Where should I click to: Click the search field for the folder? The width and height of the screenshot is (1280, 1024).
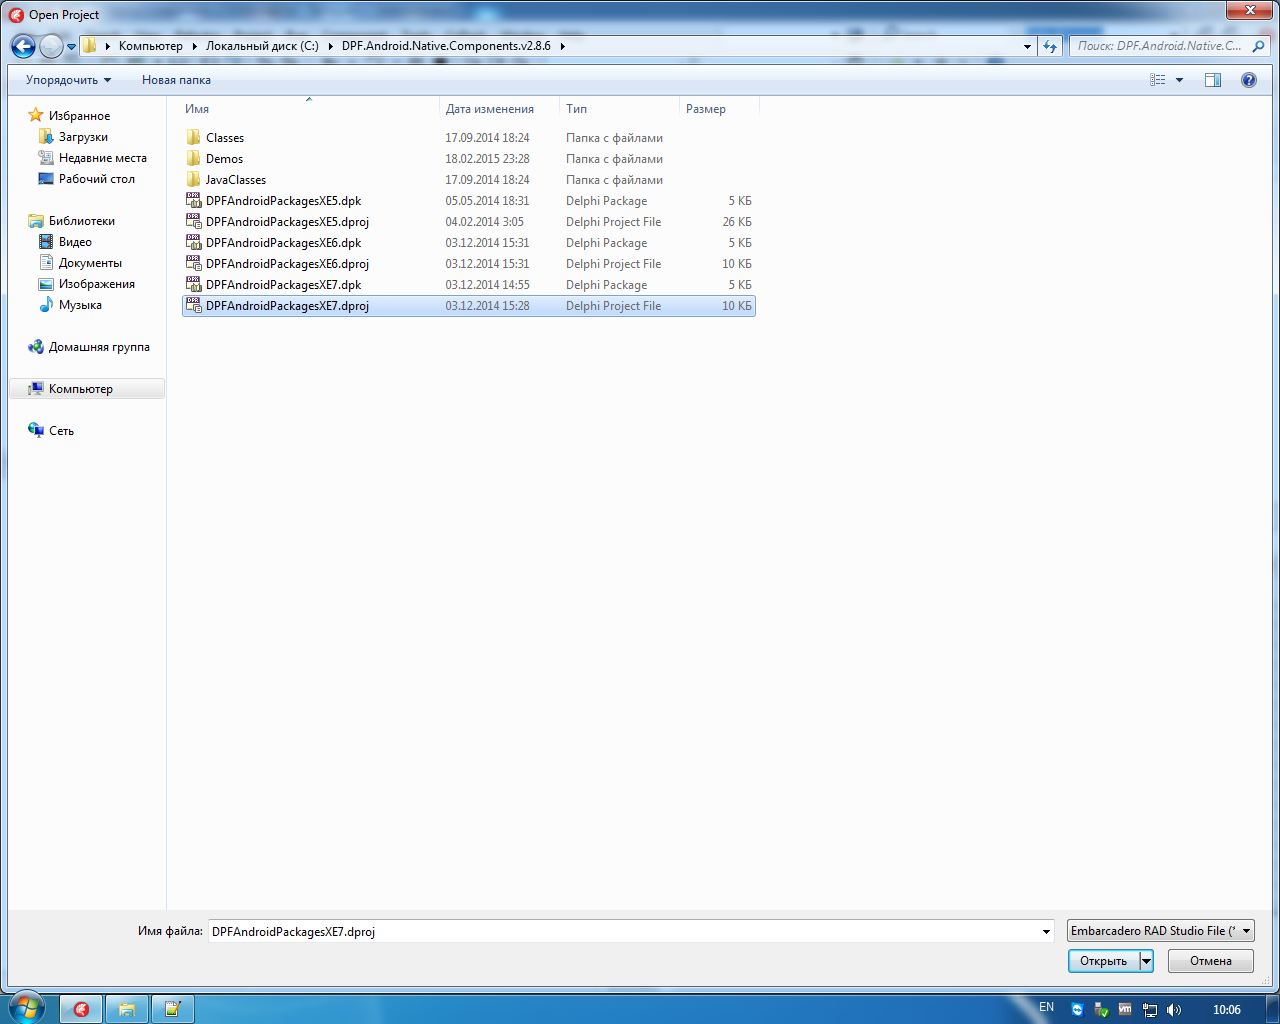coord(1160,46)
